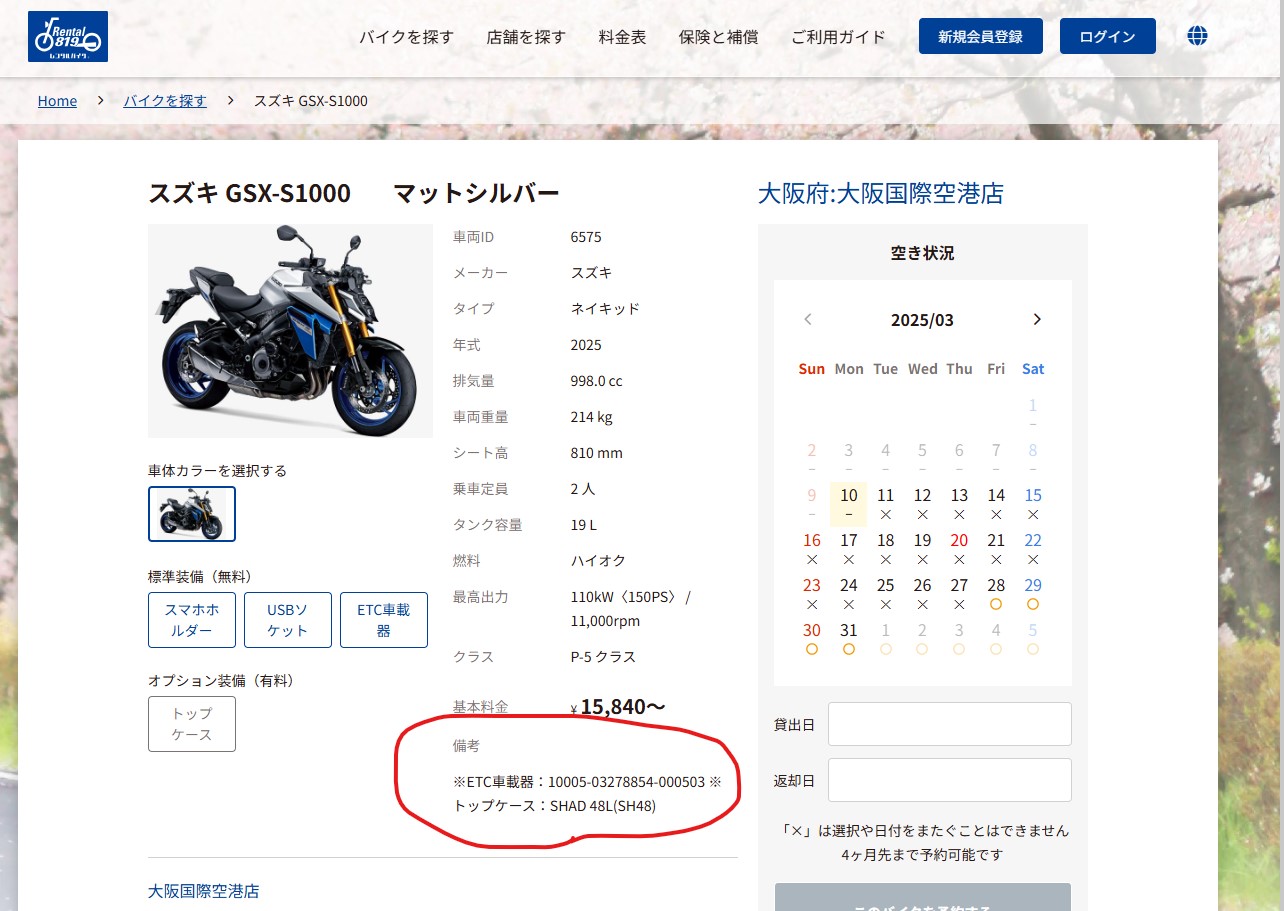Open the globe language selector
This screenshot has height=911, width=1284.
1197,36
